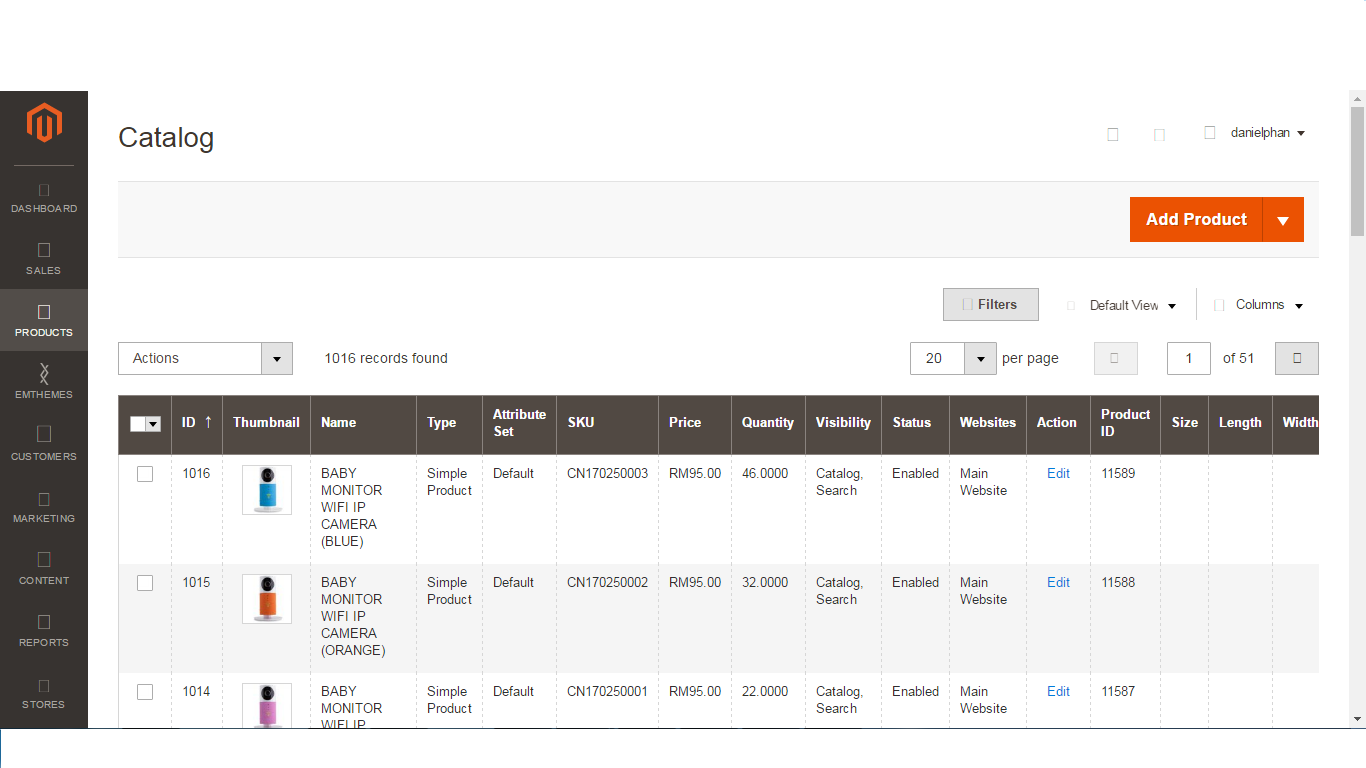1366x768 pixels.
Task: Open the Dashboard from the sidebar
Action: (x=44, y=198)
